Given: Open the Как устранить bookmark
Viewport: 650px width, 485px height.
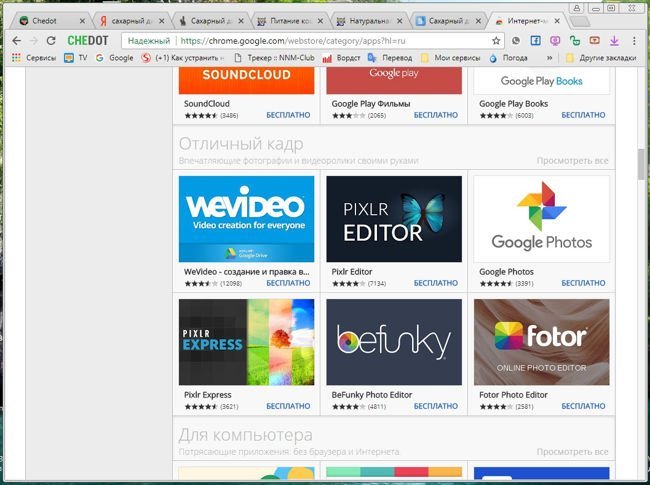Looking at the screenshot, I should point(183,58).
